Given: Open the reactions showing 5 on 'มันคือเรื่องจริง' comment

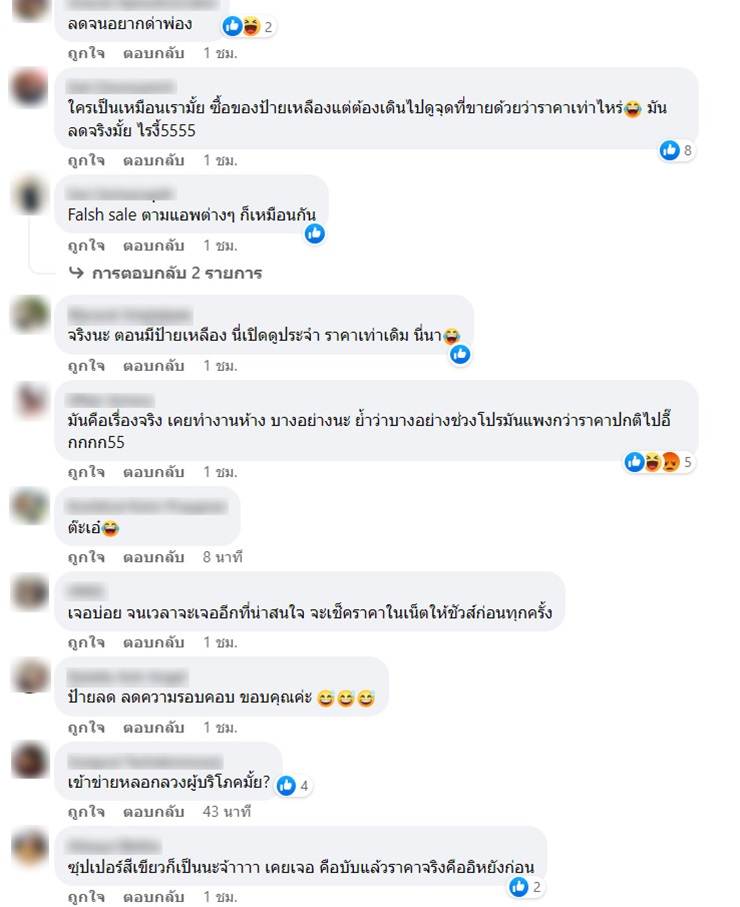Looking at the screenshot, I should click(658, 462).
